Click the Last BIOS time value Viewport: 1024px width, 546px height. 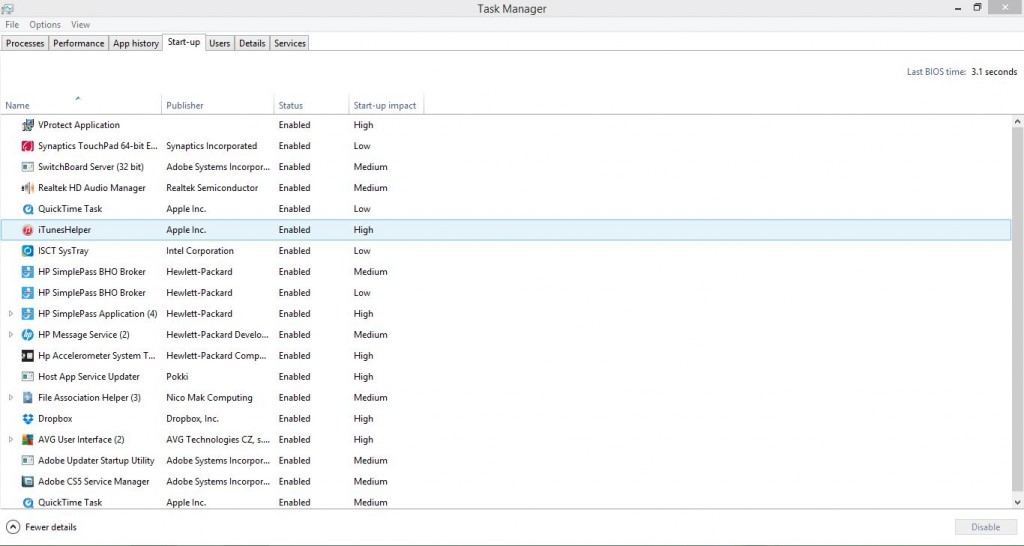pos(994,72)
